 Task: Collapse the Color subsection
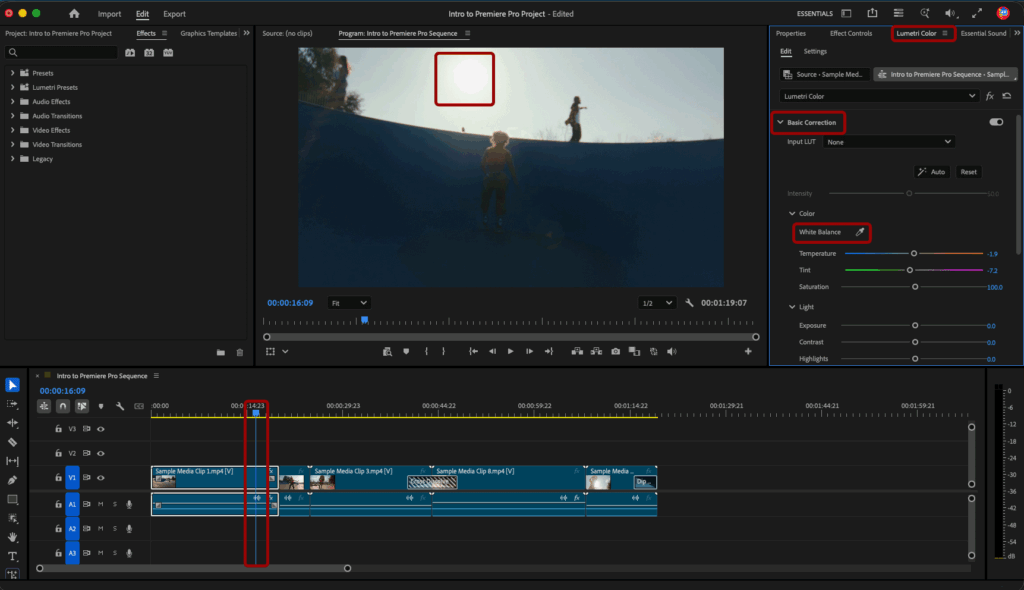(x=792, y=214)
